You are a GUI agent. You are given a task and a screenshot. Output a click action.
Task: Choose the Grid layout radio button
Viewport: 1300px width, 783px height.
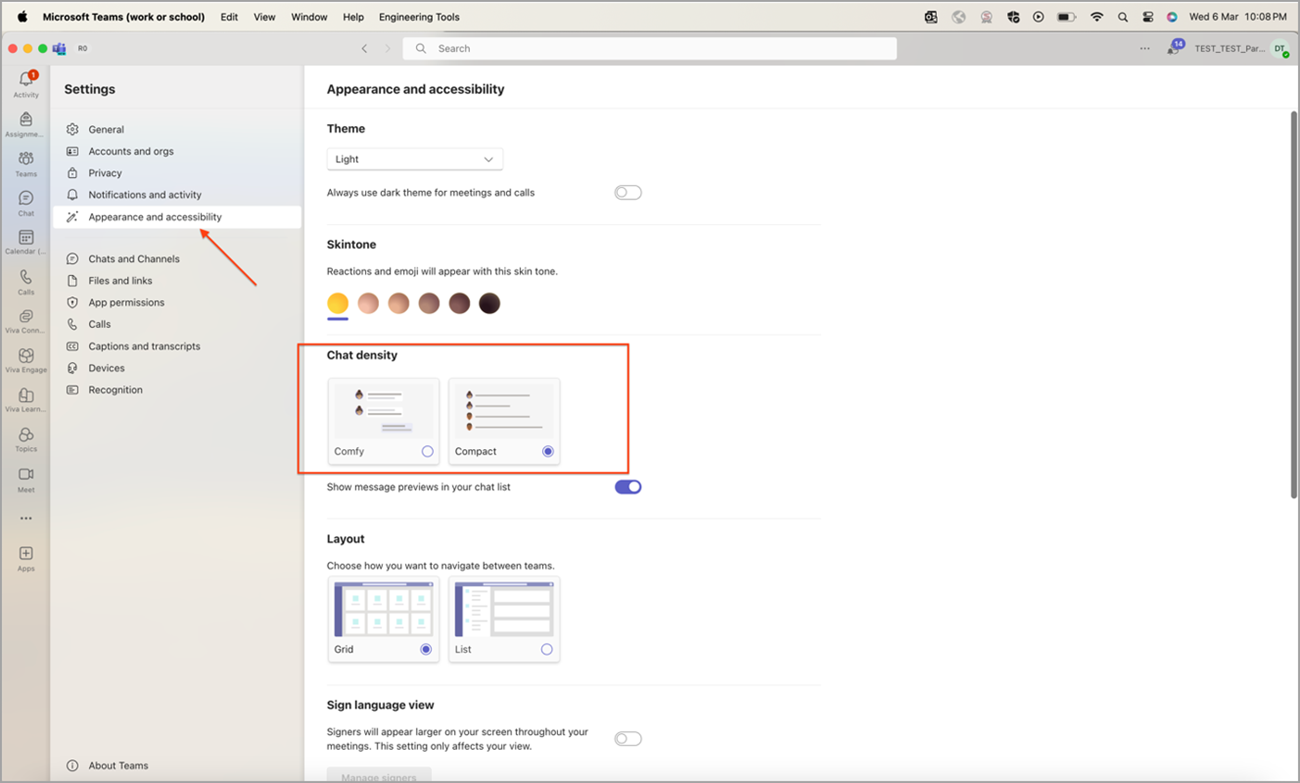[426, 650]
